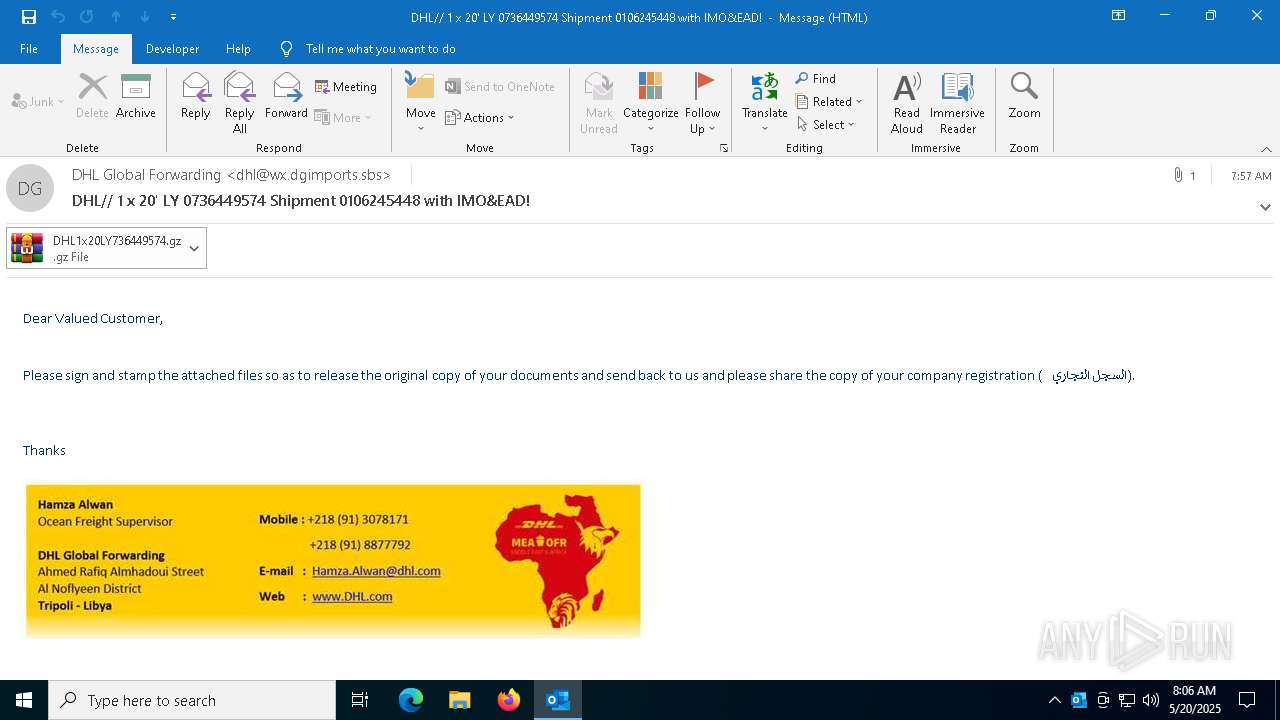Go to the previous item with the up arrow
Screen dimensions: 1280x720
pos(116,17)
